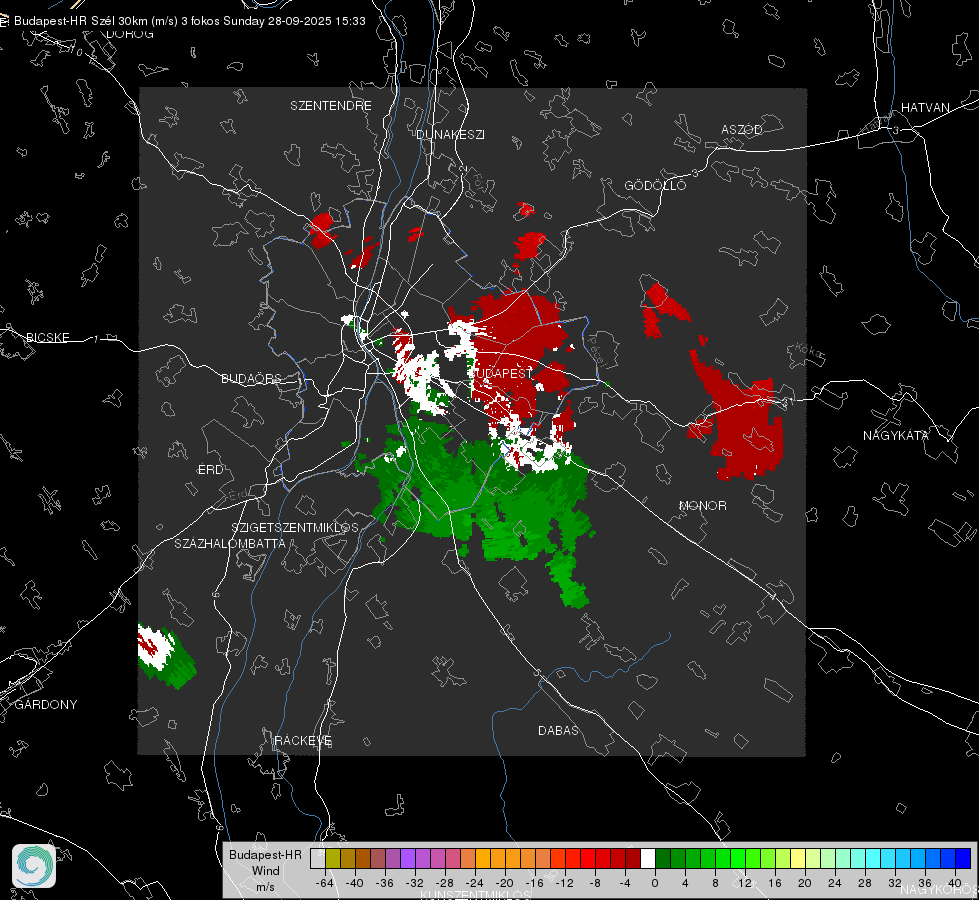979x900 pixels.
Task: Click the DABAS map label
Action: pyautogui.click(x=558, y=731)
